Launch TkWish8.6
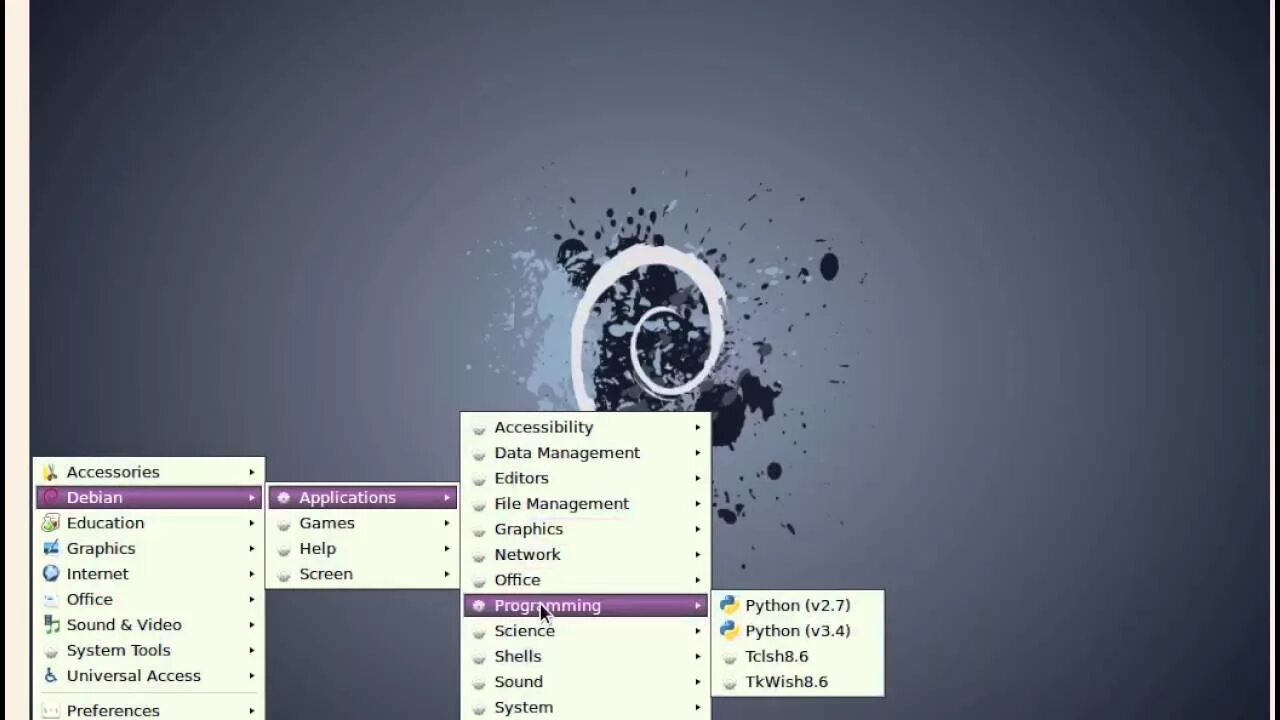The height and width of the screenshot is (720, 1280). [x=799, y=682]
